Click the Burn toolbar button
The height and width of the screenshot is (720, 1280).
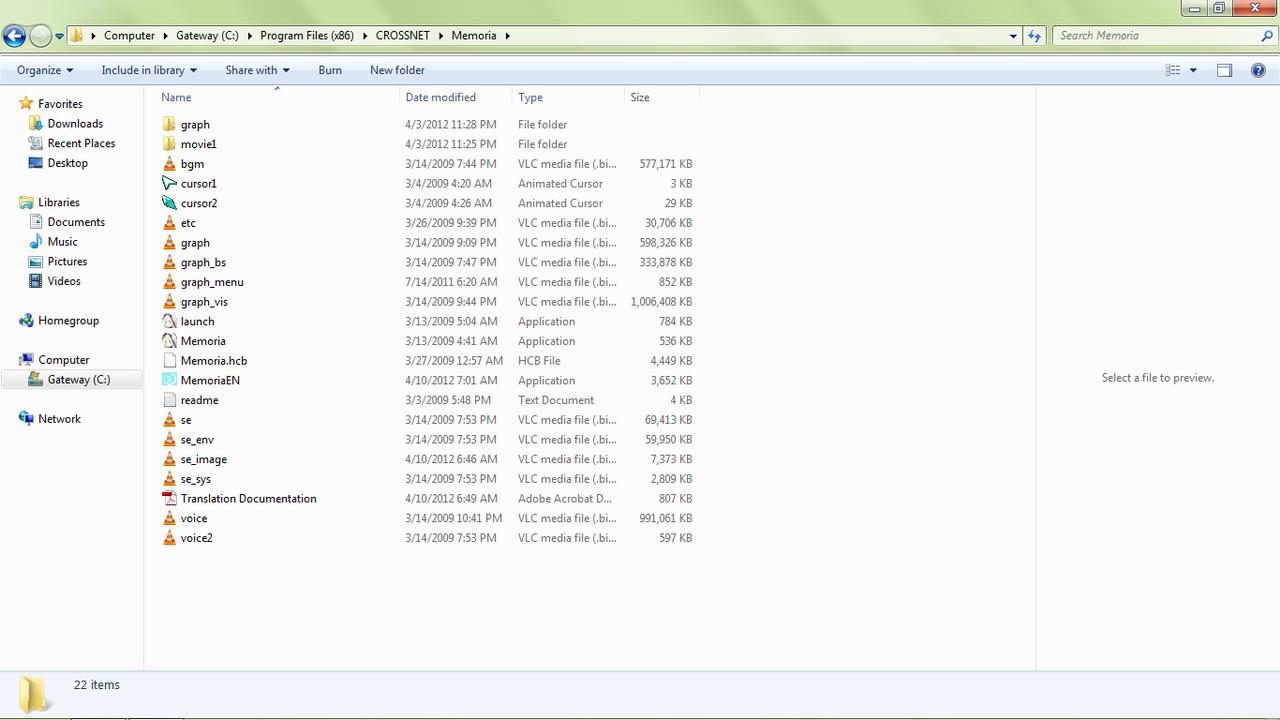coord(330,70)
